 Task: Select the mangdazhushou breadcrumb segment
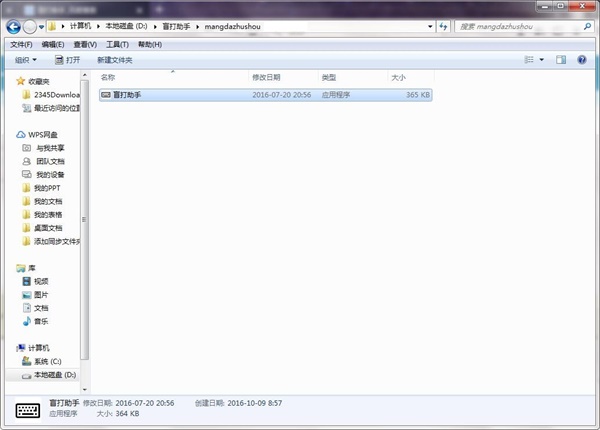click(232, 26)
